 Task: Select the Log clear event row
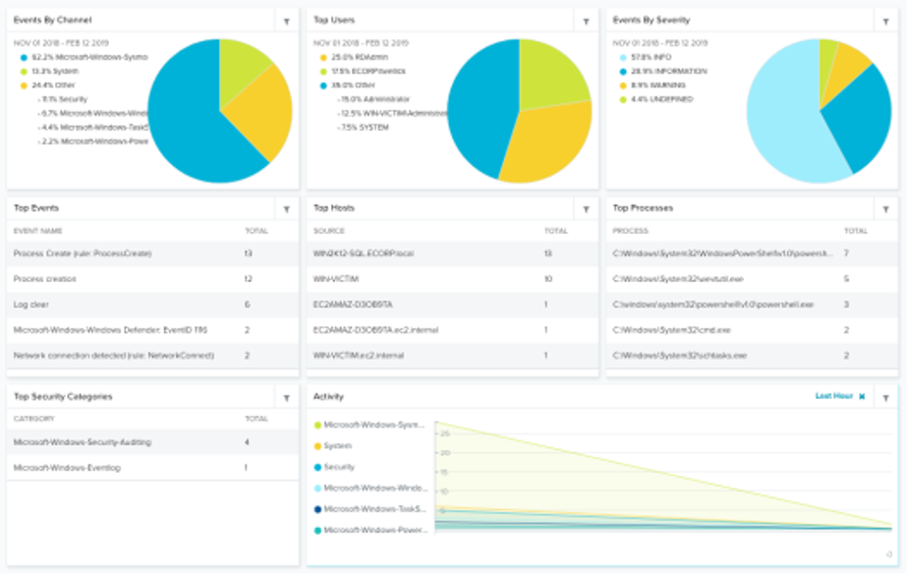tap(32, 304)
